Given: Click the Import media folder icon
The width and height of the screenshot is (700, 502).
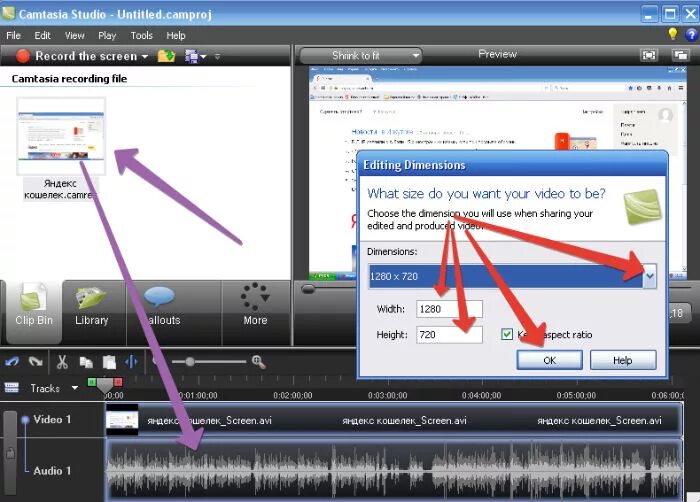Looking at the screenshot, I should (166, 56).
